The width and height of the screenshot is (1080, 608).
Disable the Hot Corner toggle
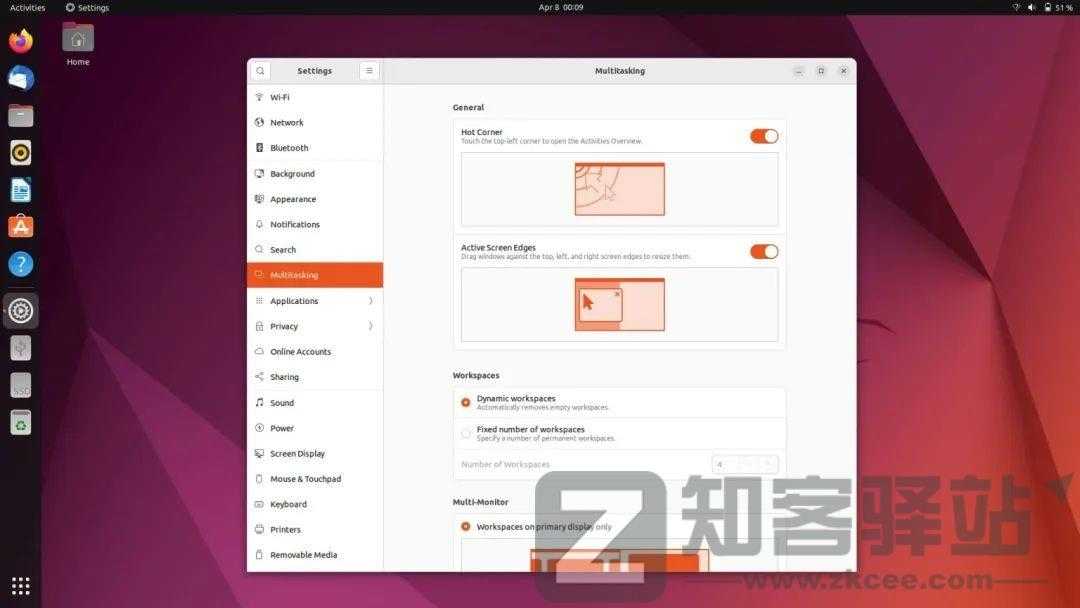tap(763, 136)
